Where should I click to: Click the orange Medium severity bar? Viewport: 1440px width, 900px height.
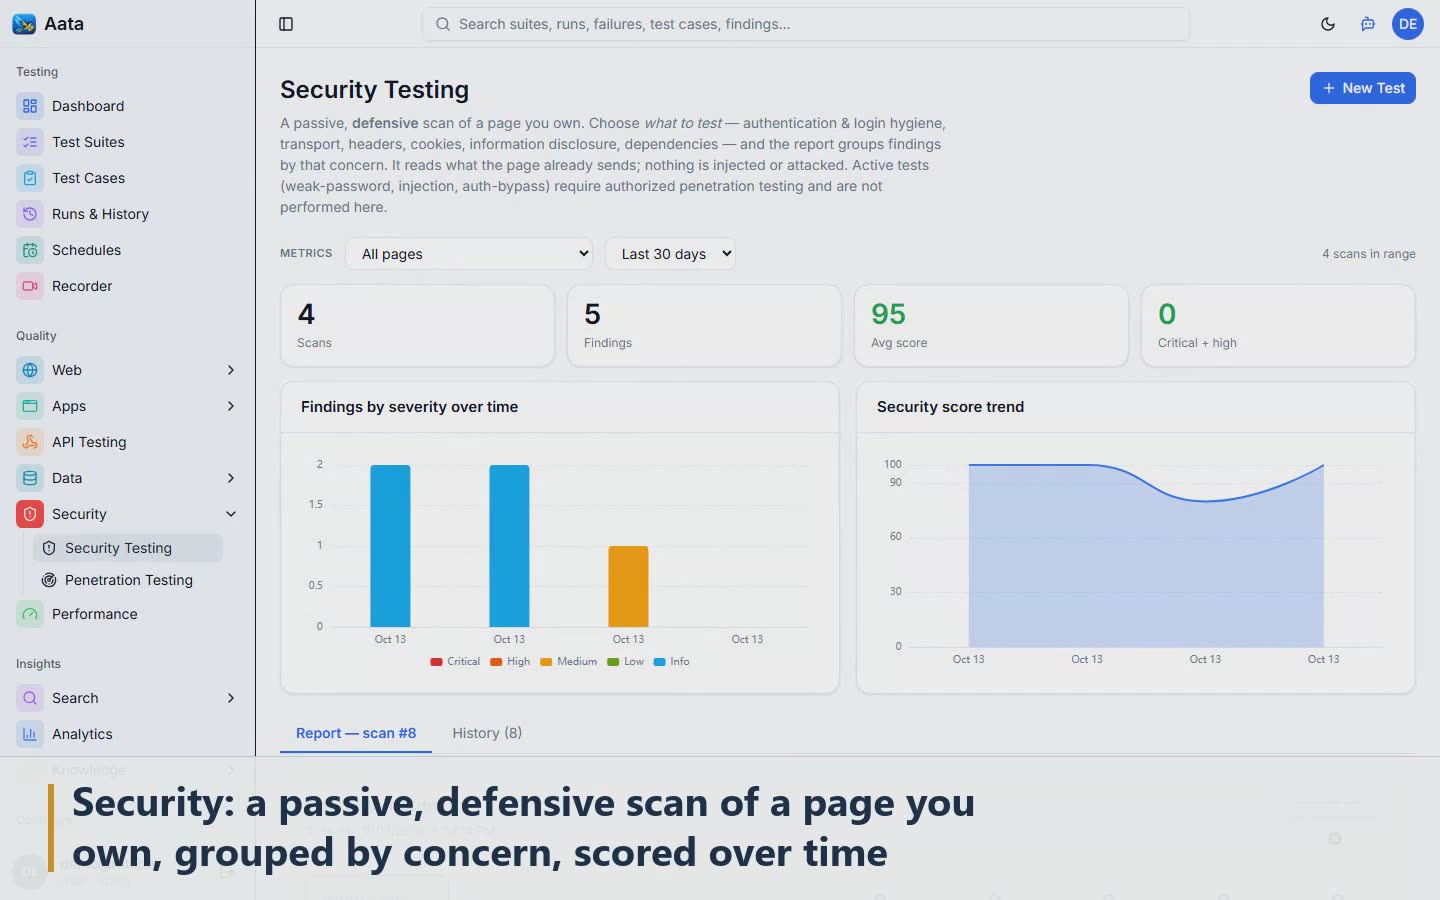pyautogui.click(x=628, y=586)
